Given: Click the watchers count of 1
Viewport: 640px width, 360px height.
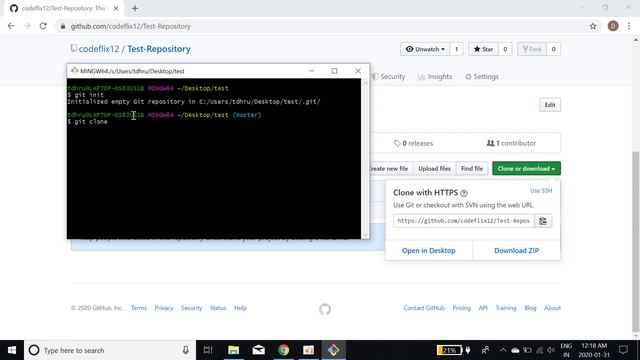Looking at the screenshot, I should (x=456, y=49).
